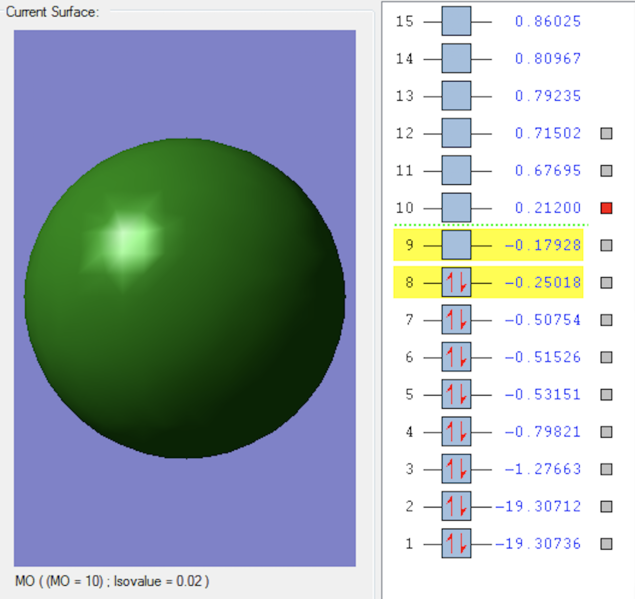Select the occupancy box for orbital 15
The height and width of the screenshot is (599, 635).
pos(456,21)
